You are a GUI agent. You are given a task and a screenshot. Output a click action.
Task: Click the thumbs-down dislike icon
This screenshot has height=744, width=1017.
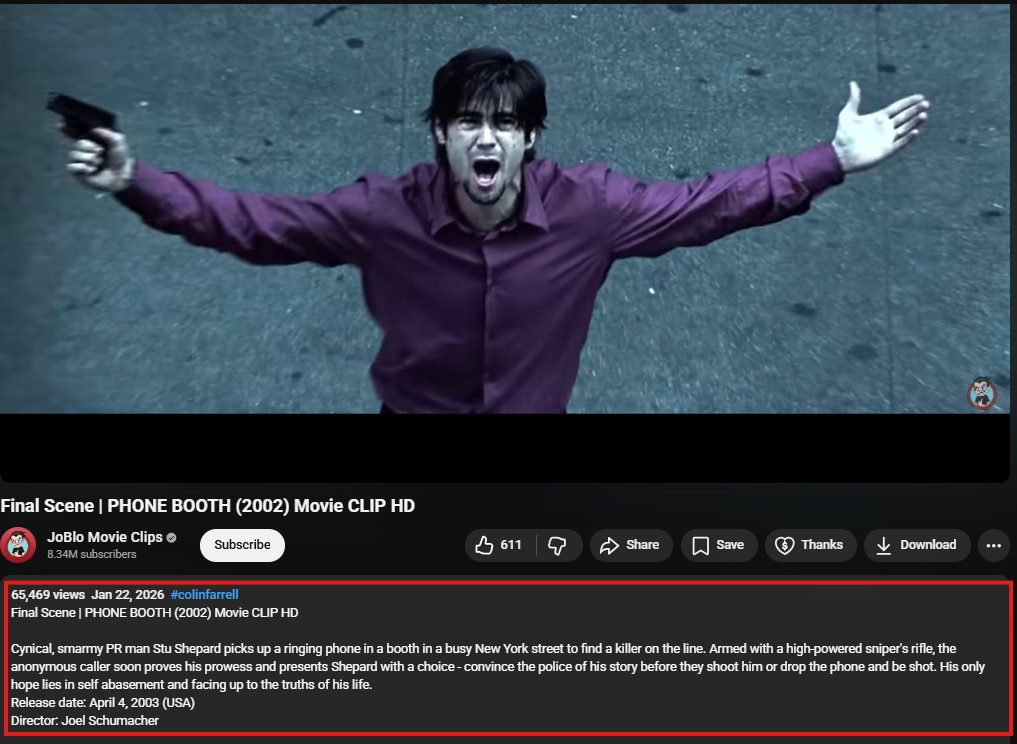557,546
